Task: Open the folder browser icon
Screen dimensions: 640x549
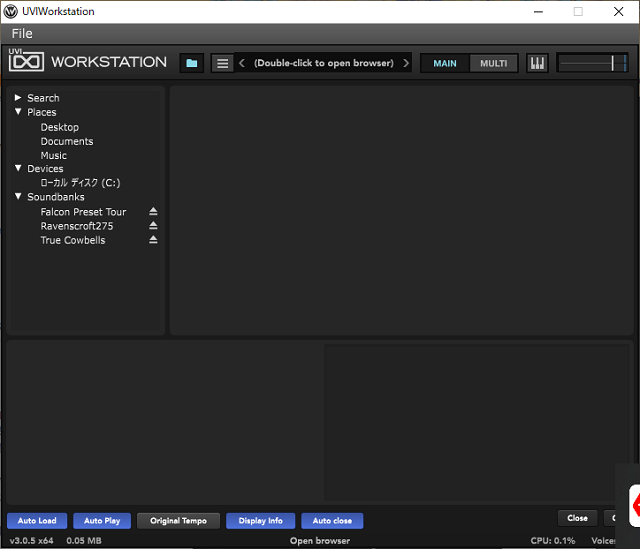Action: click(x=191, y=63)
